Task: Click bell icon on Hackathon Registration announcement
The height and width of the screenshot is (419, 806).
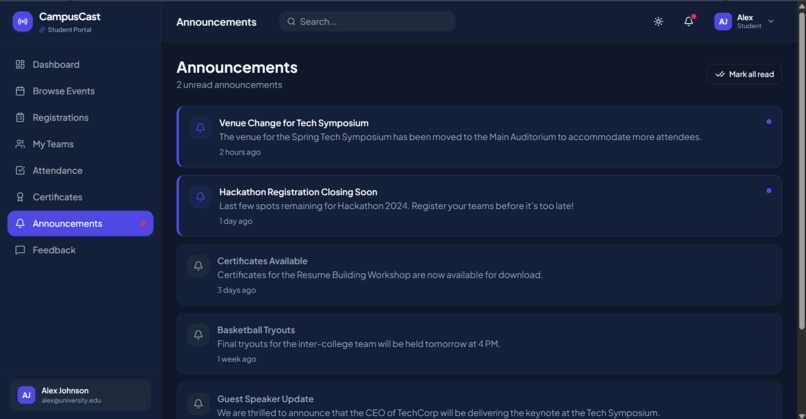Action: pyautogui.click(x=200, y=196)
